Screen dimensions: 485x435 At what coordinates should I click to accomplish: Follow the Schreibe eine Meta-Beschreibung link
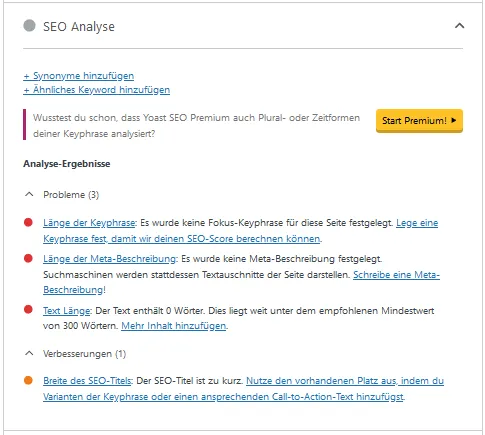(x=242, y=282)
